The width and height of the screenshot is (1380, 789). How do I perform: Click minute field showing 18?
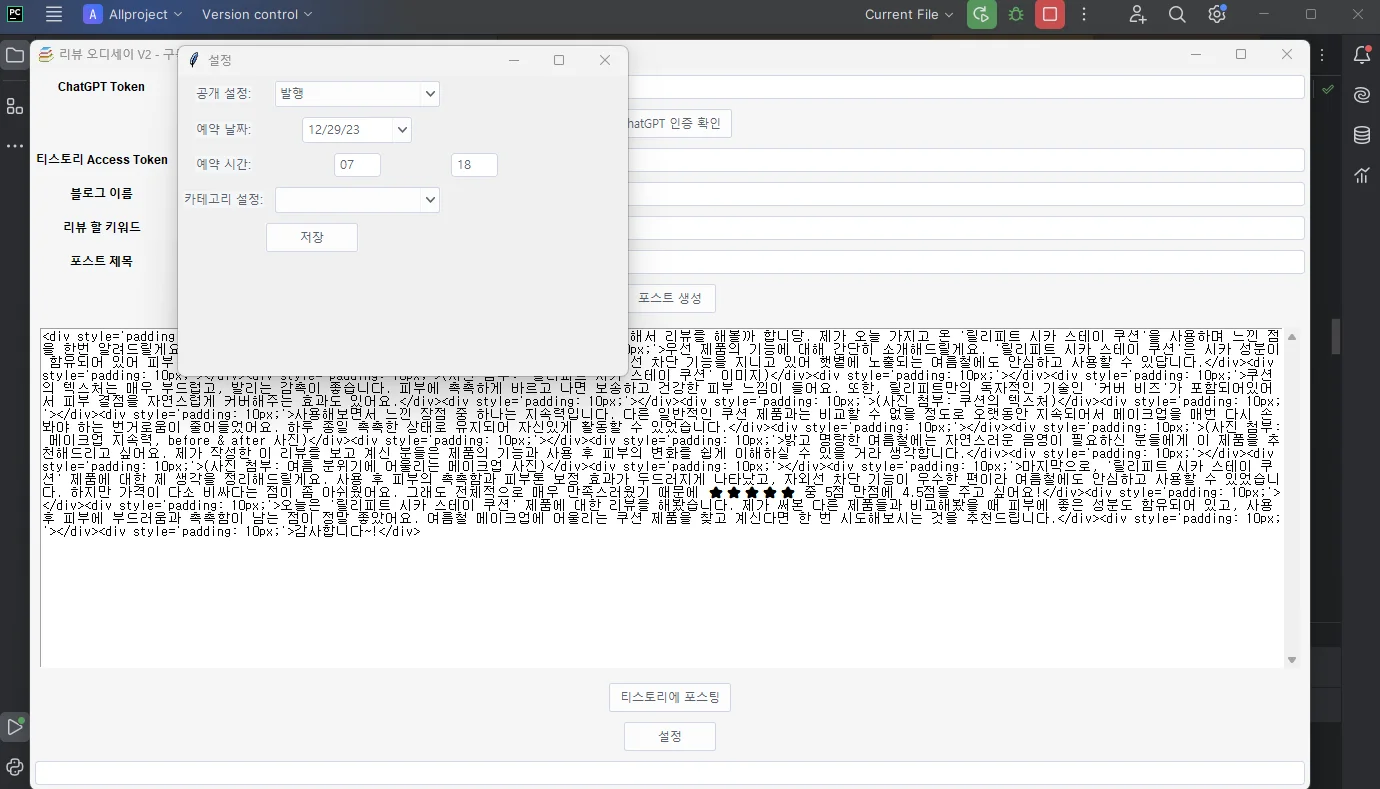point(474,165)
